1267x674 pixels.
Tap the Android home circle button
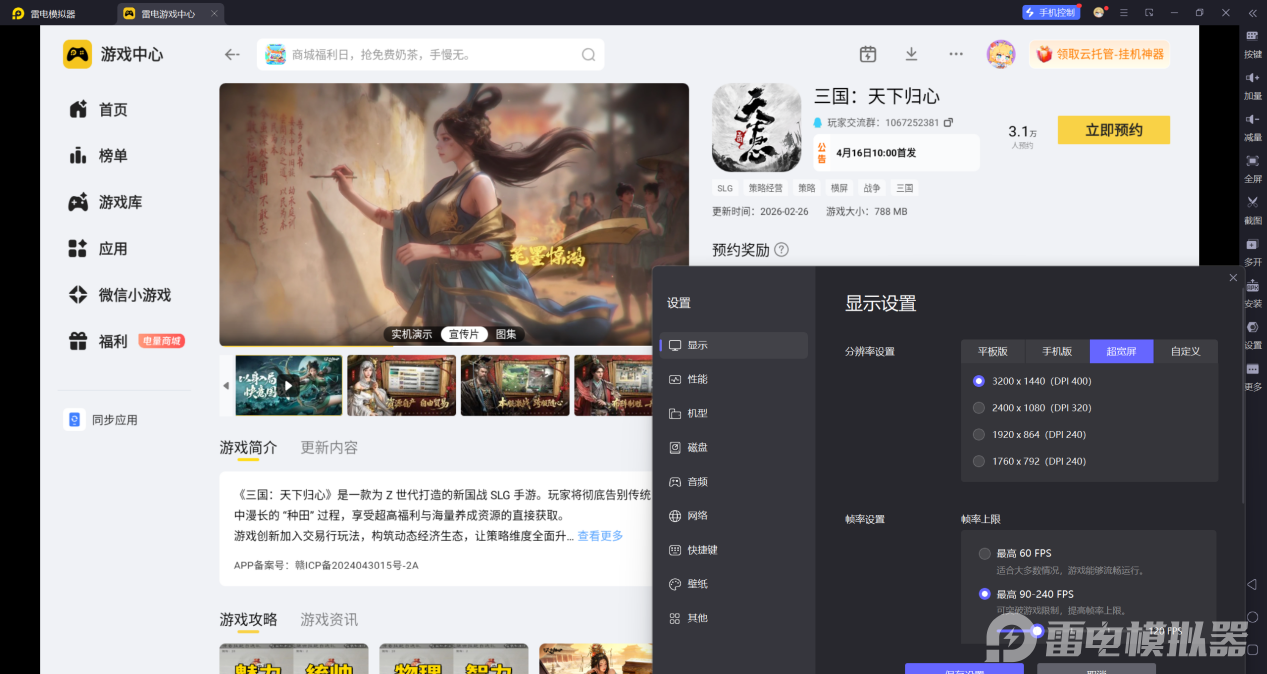1252,617
